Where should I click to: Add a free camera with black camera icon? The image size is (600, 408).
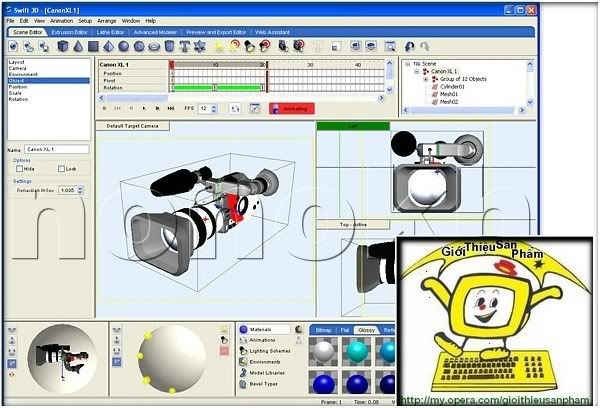283,46
